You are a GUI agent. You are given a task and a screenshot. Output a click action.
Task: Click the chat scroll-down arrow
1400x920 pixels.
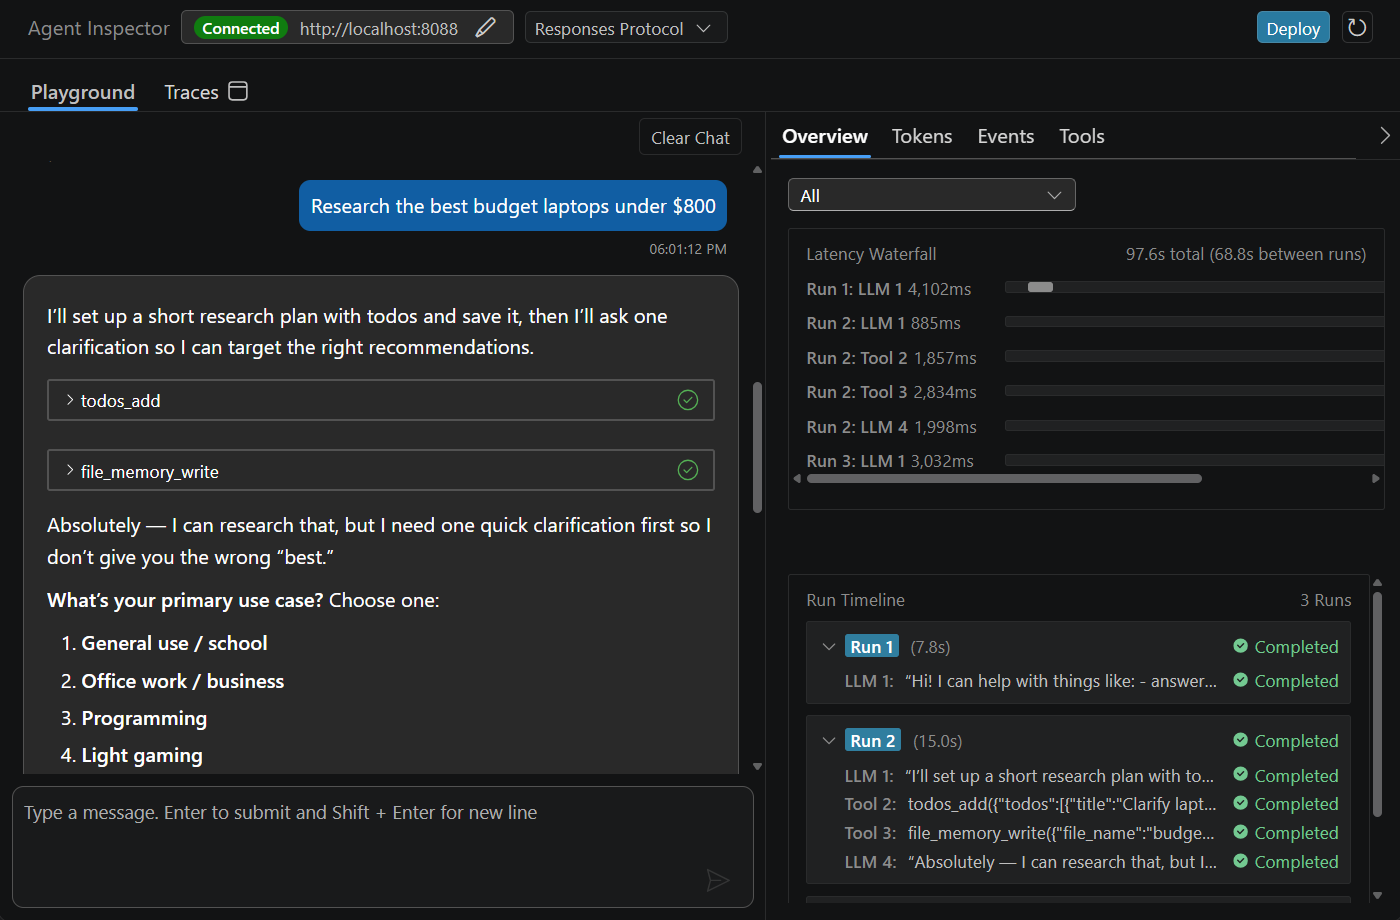(757, 766)
